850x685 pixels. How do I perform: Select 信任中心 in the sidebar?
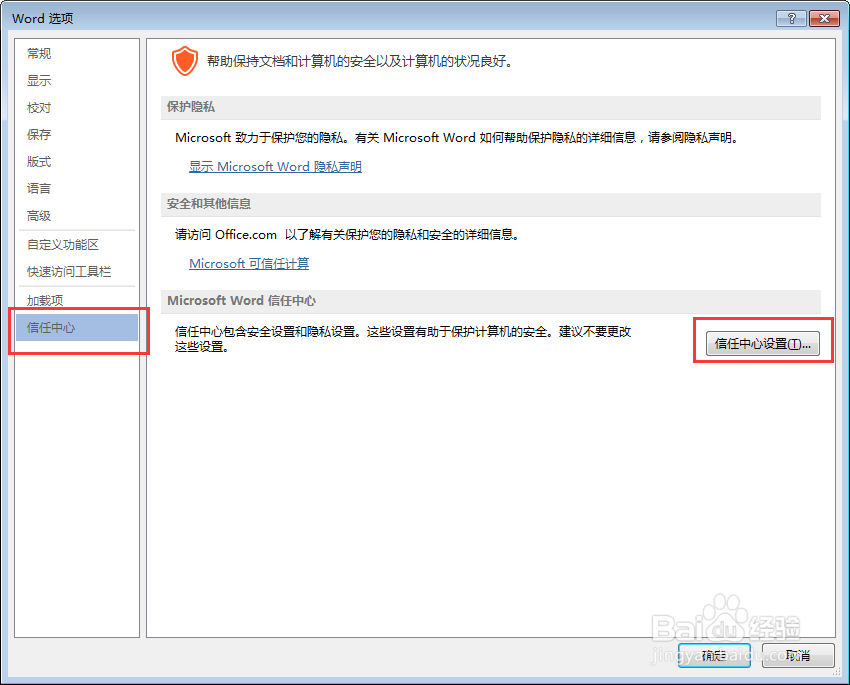(76, 327)
